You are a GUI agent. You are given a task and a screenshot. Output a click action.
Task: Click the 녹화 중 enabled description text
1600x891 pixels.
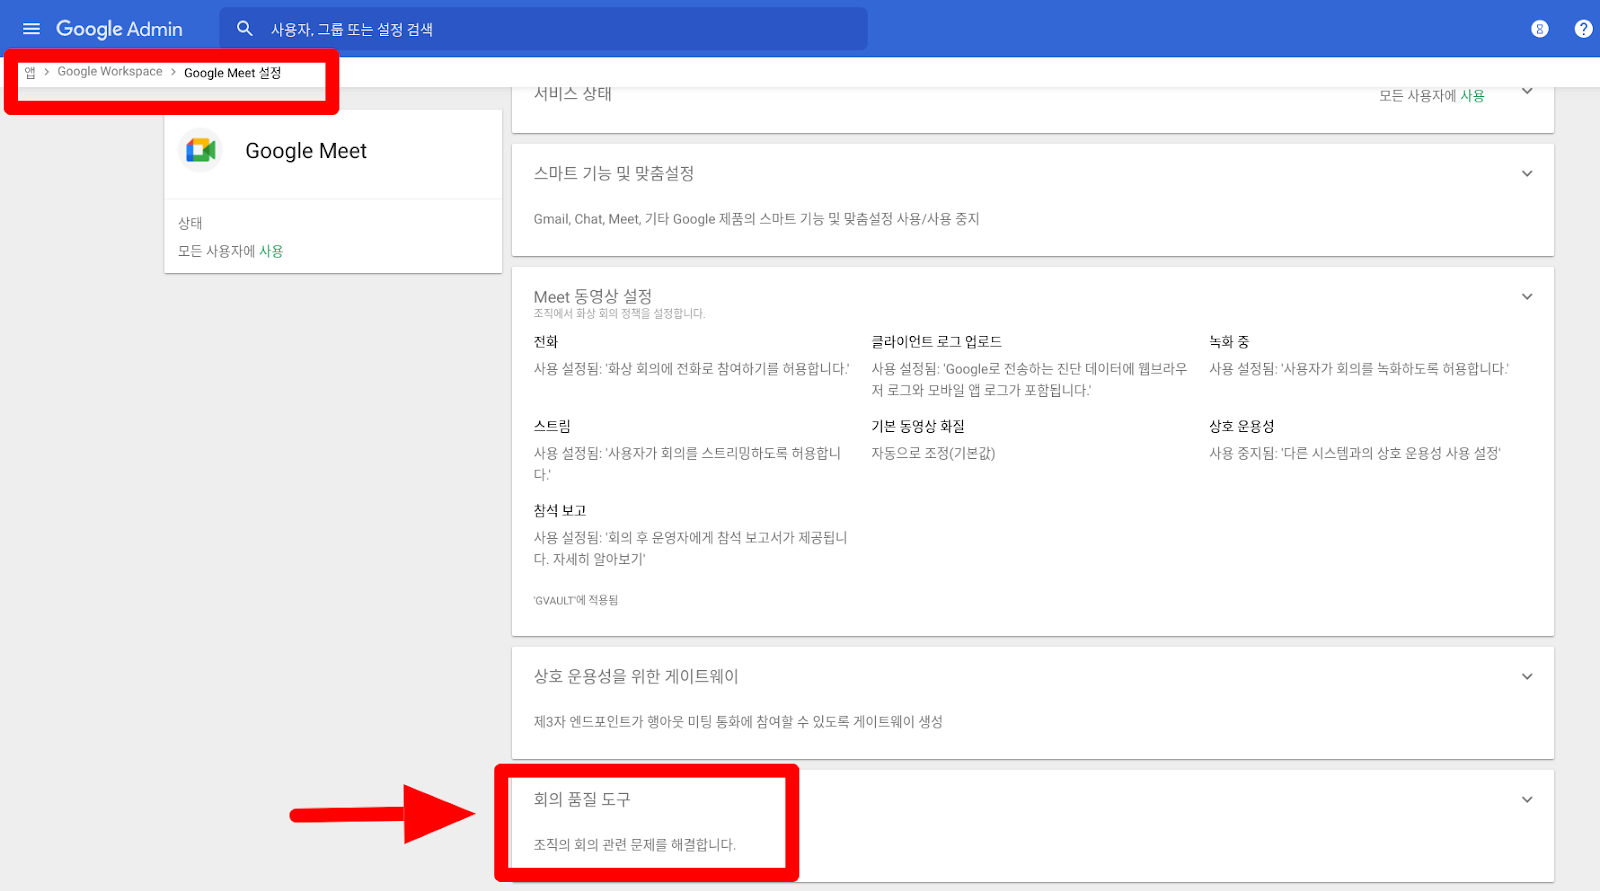point(1359,369)
